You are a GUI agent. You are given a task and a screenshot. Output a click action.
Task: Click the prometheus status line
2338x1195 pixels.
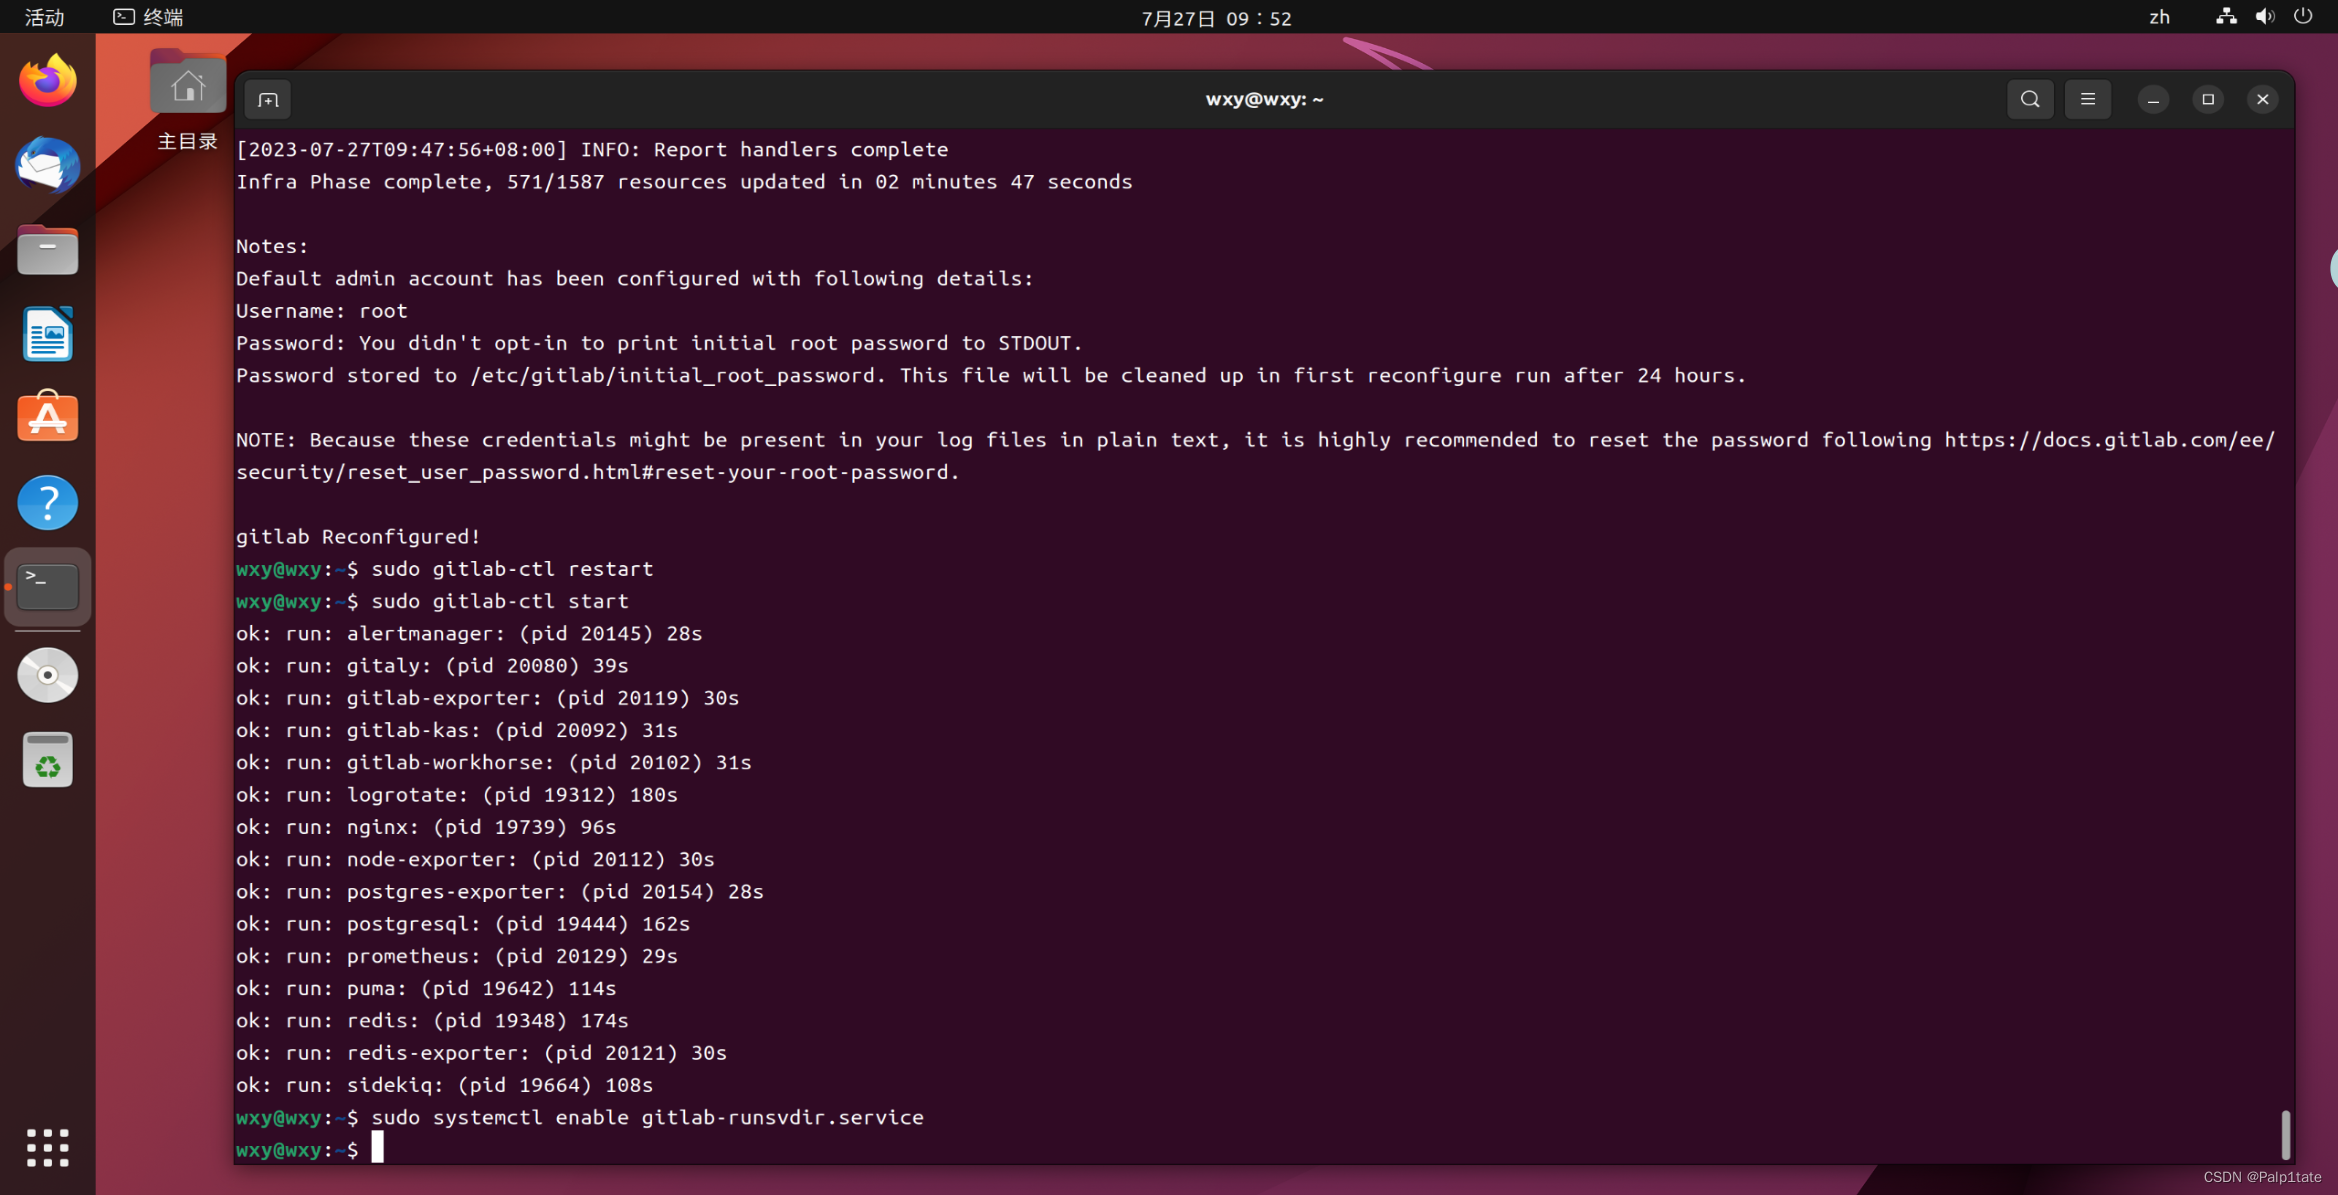(x=457, y=956)
